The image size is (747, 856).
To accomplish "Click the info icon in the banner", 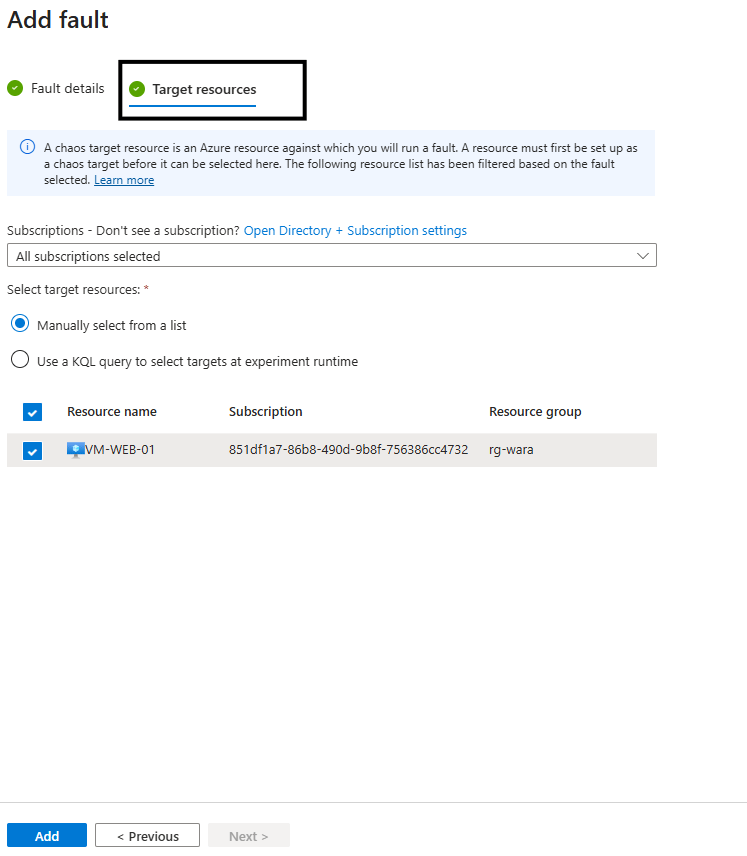I will [x=27, y=147].
